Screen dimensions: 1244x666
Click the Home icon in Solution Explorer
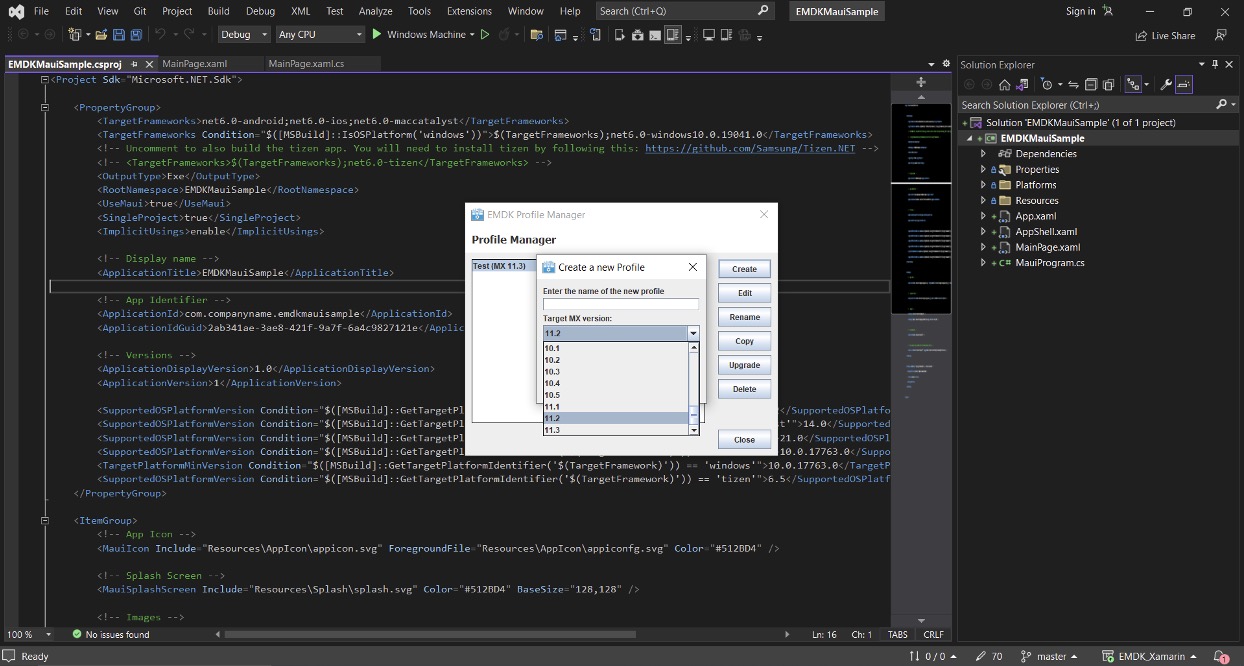1004,85
